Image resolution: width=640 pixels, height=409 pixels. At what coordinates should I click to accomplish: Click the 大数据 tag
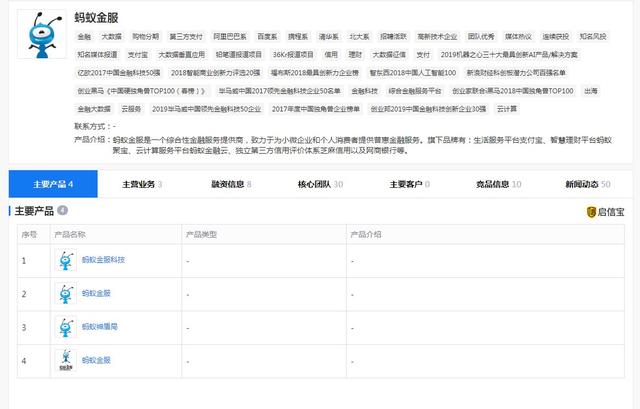tap(111, 37)
